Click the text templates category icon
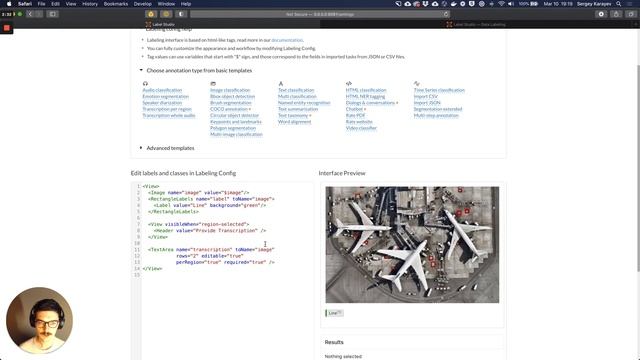640x360 pixels. click(x=280, y=83)
